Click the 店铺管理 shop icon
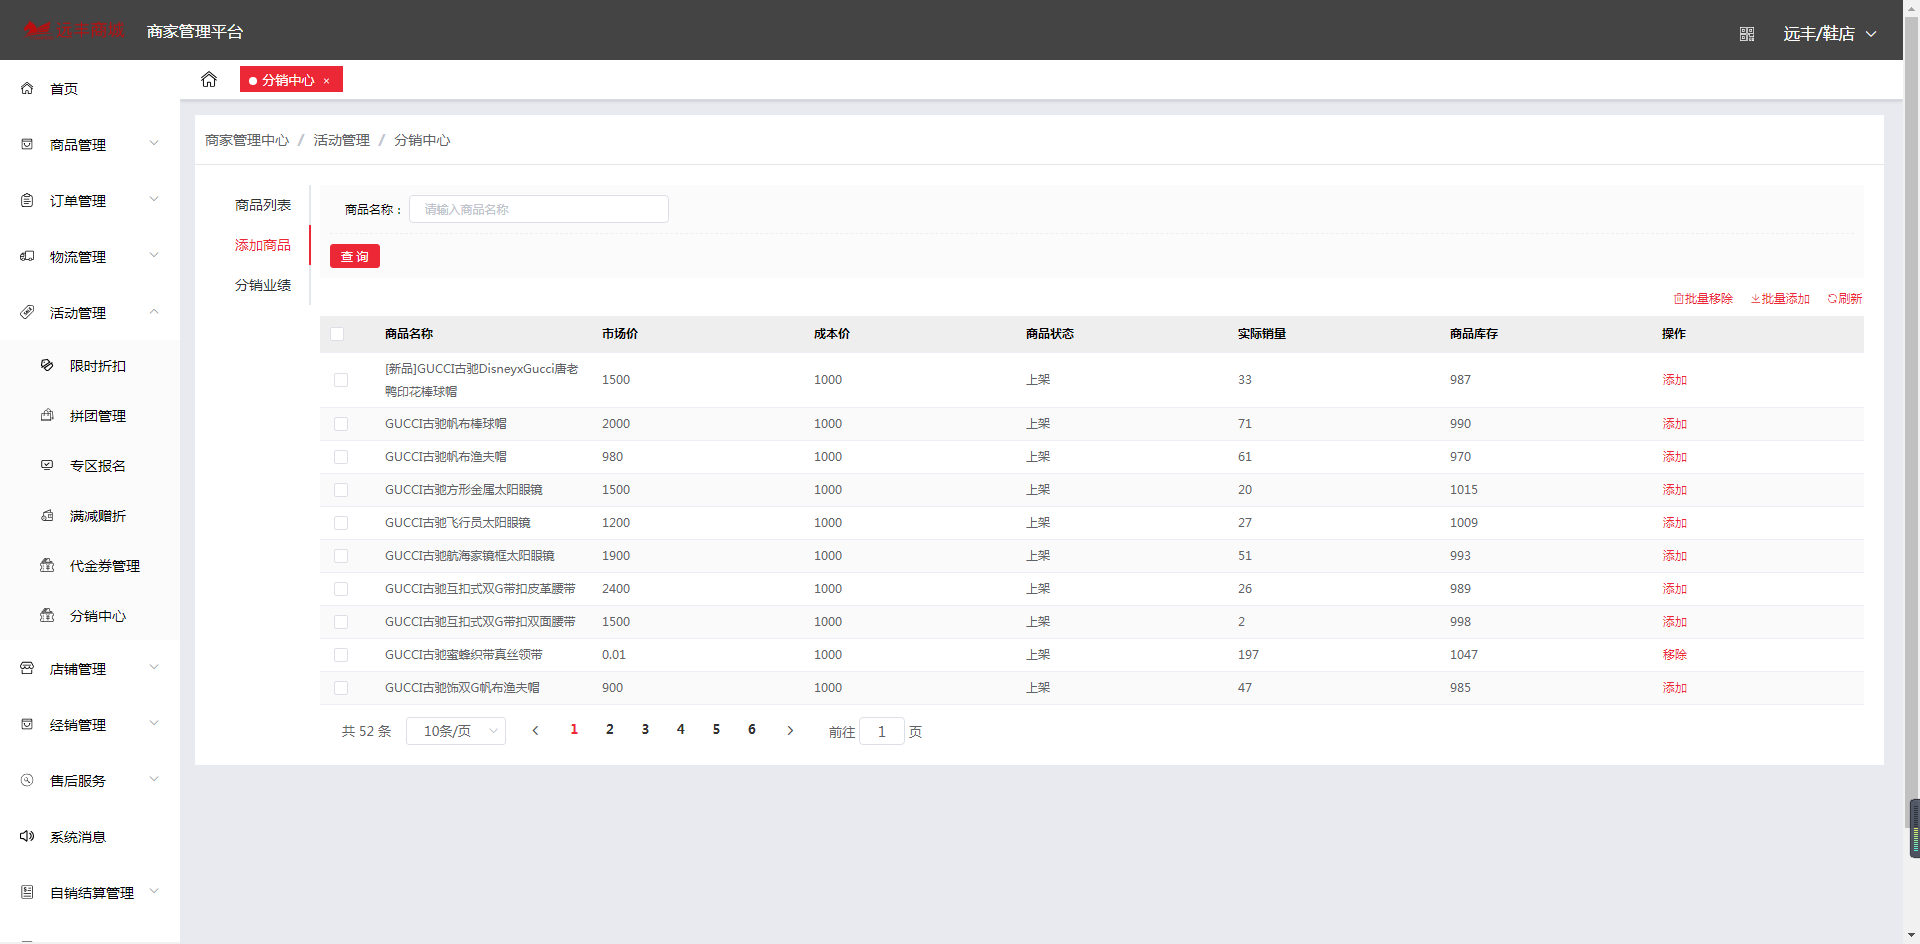 click(27, 668)
